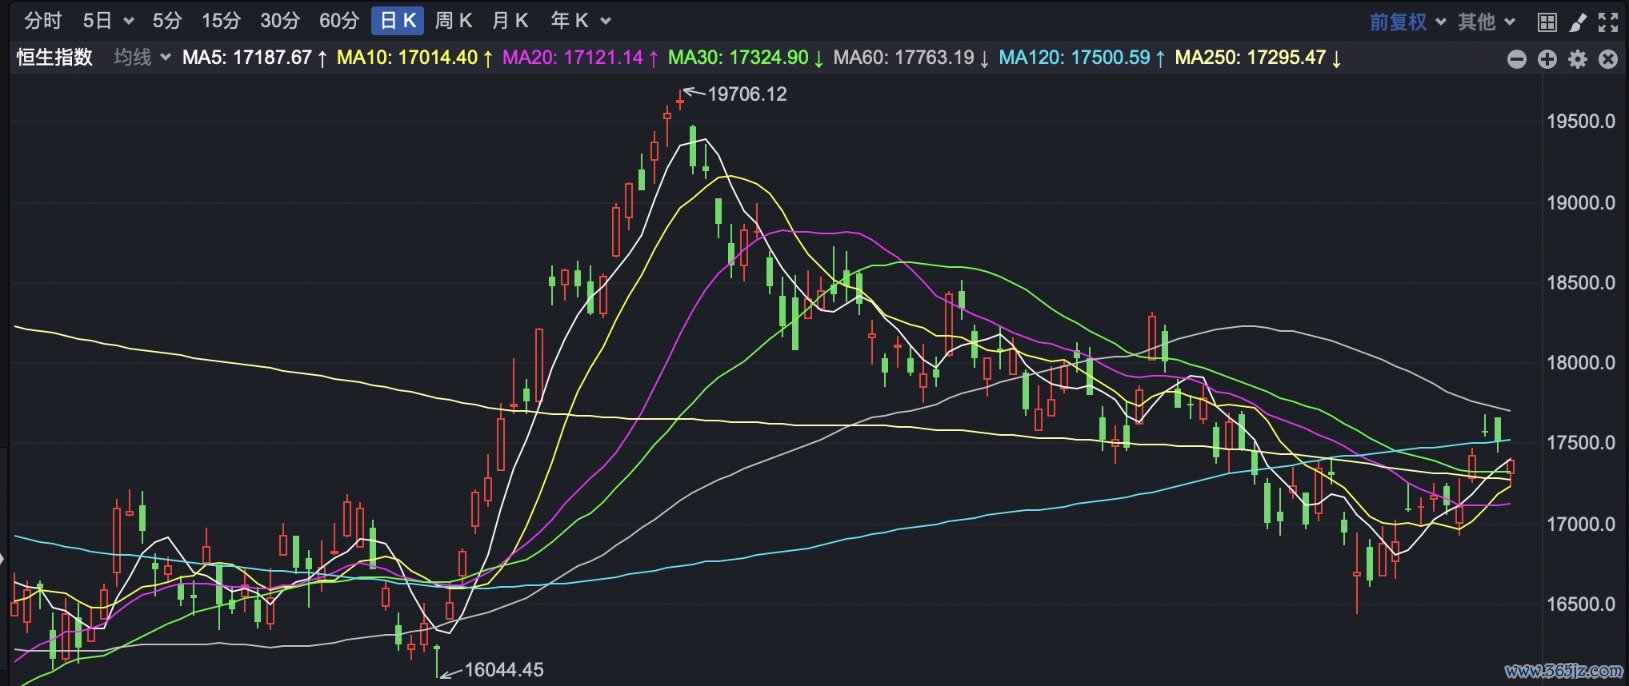Screen dimensions: 1629x686
Task: Switch to the 周K weekly chart
Action: 453,20
